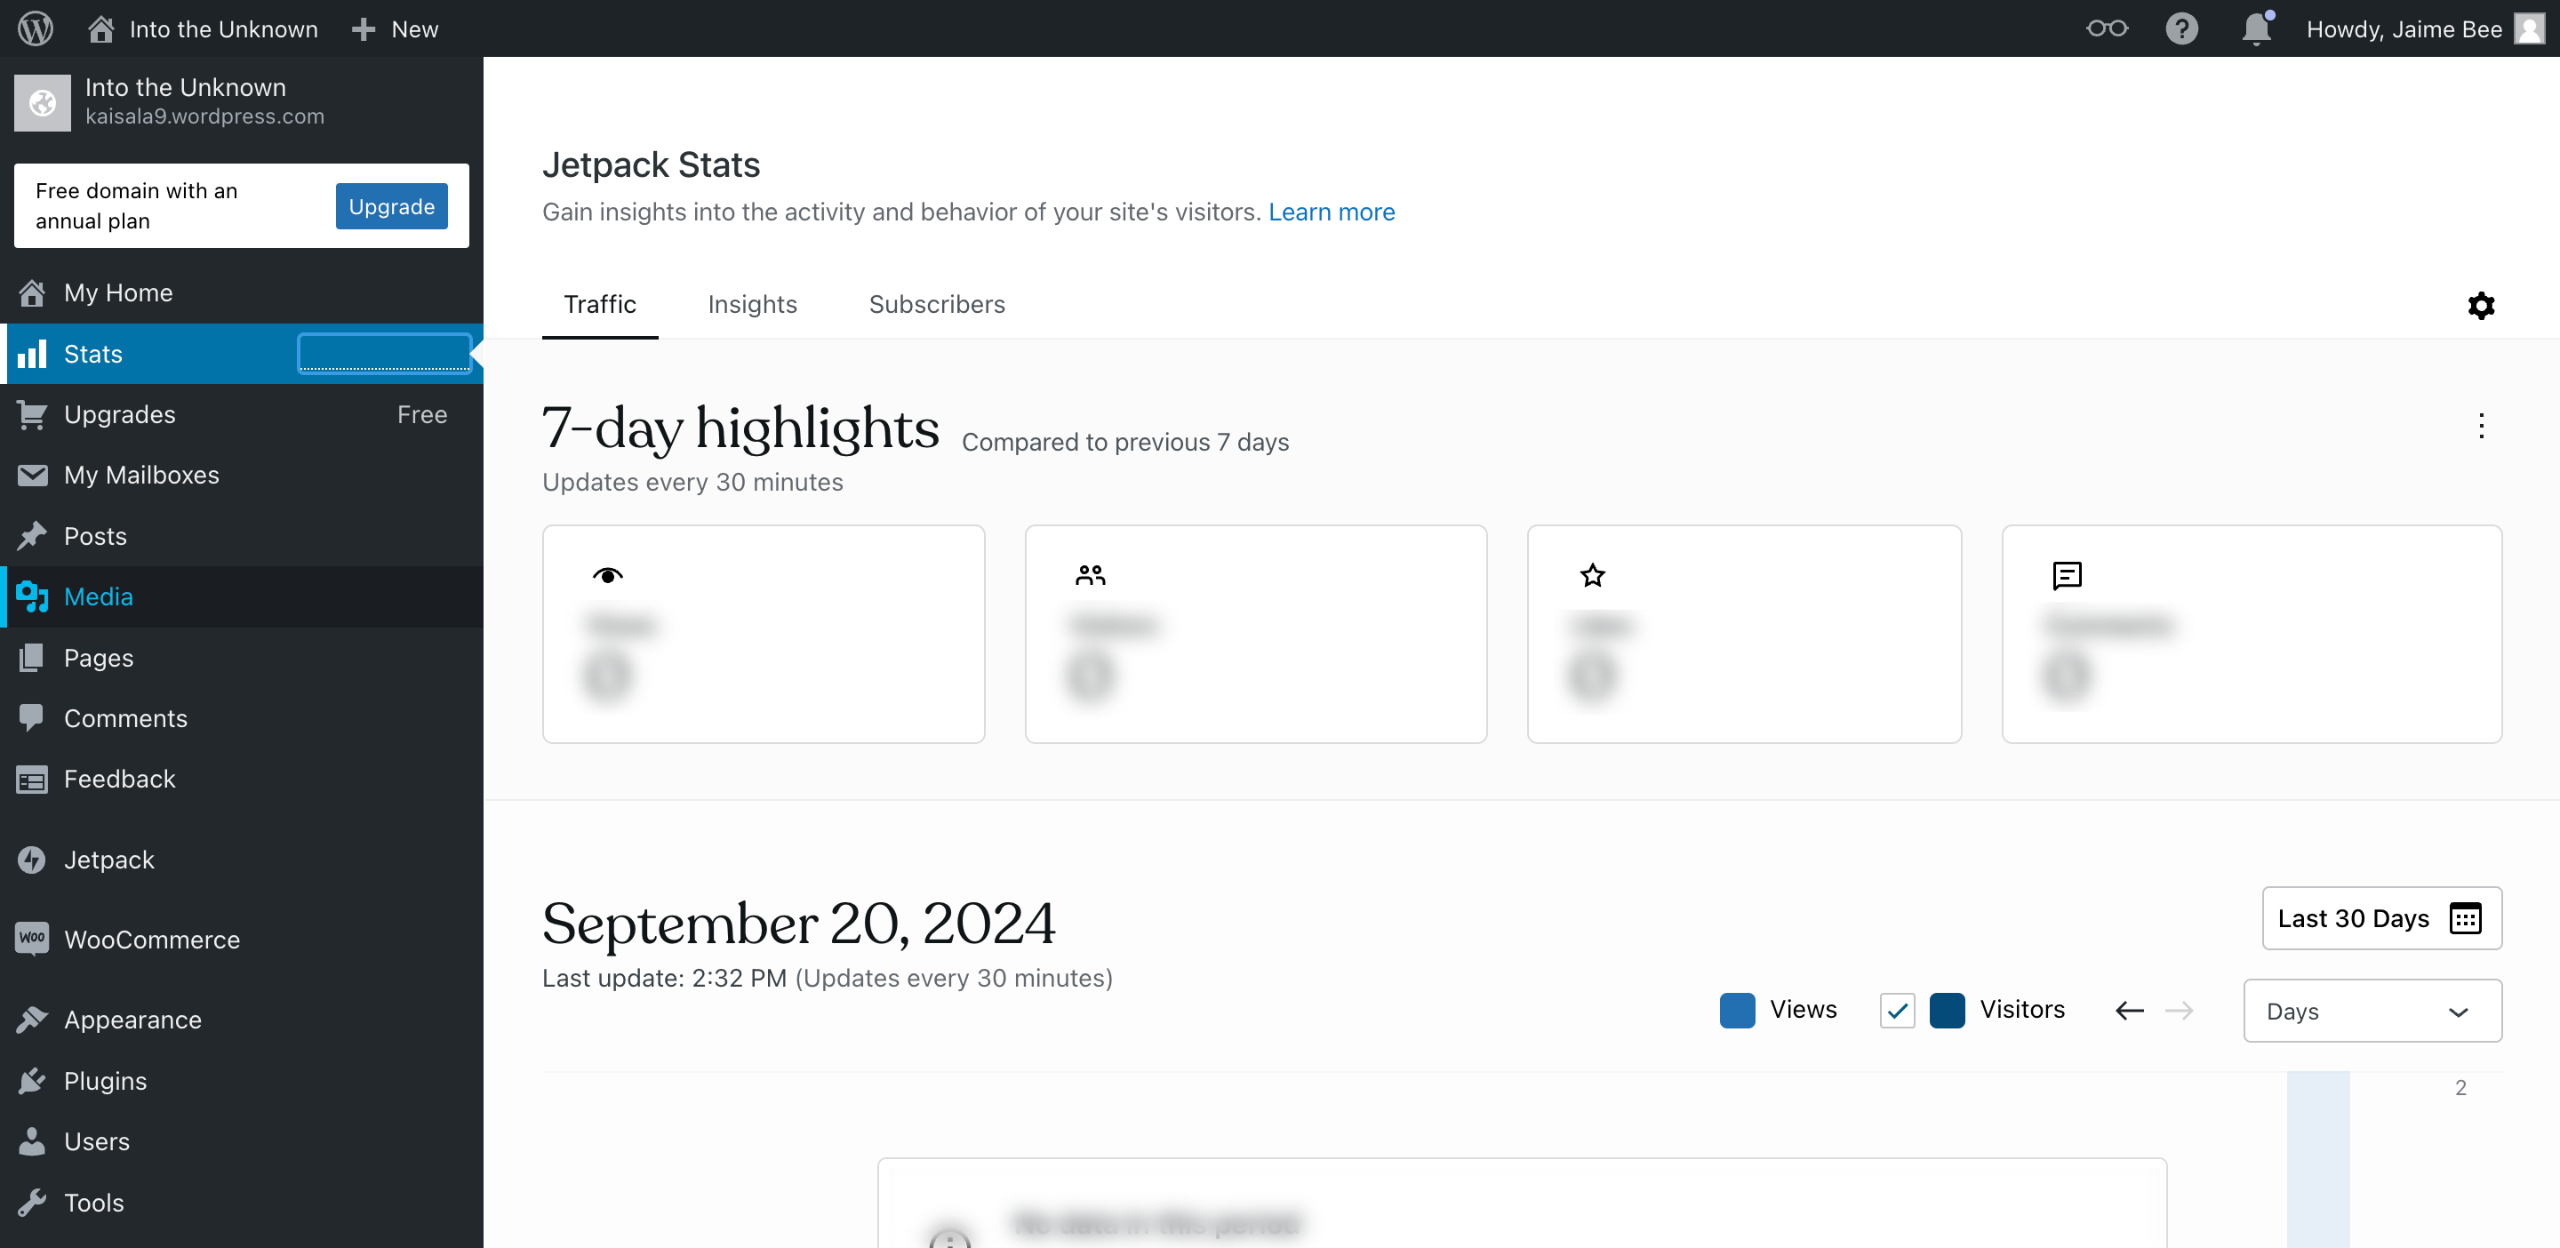Click the notifications bell icon
Screen dimensions: 2560x1248
tap(2256, 28)
